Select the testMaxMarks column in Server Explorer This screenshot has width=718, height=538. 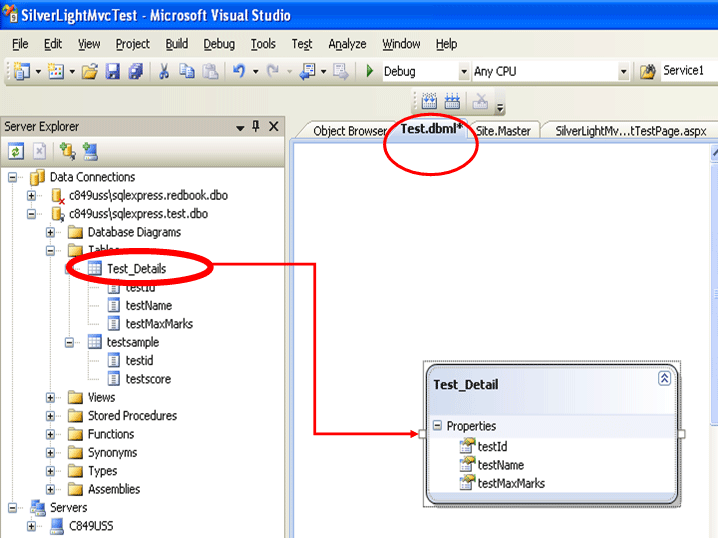coord(159,324)
